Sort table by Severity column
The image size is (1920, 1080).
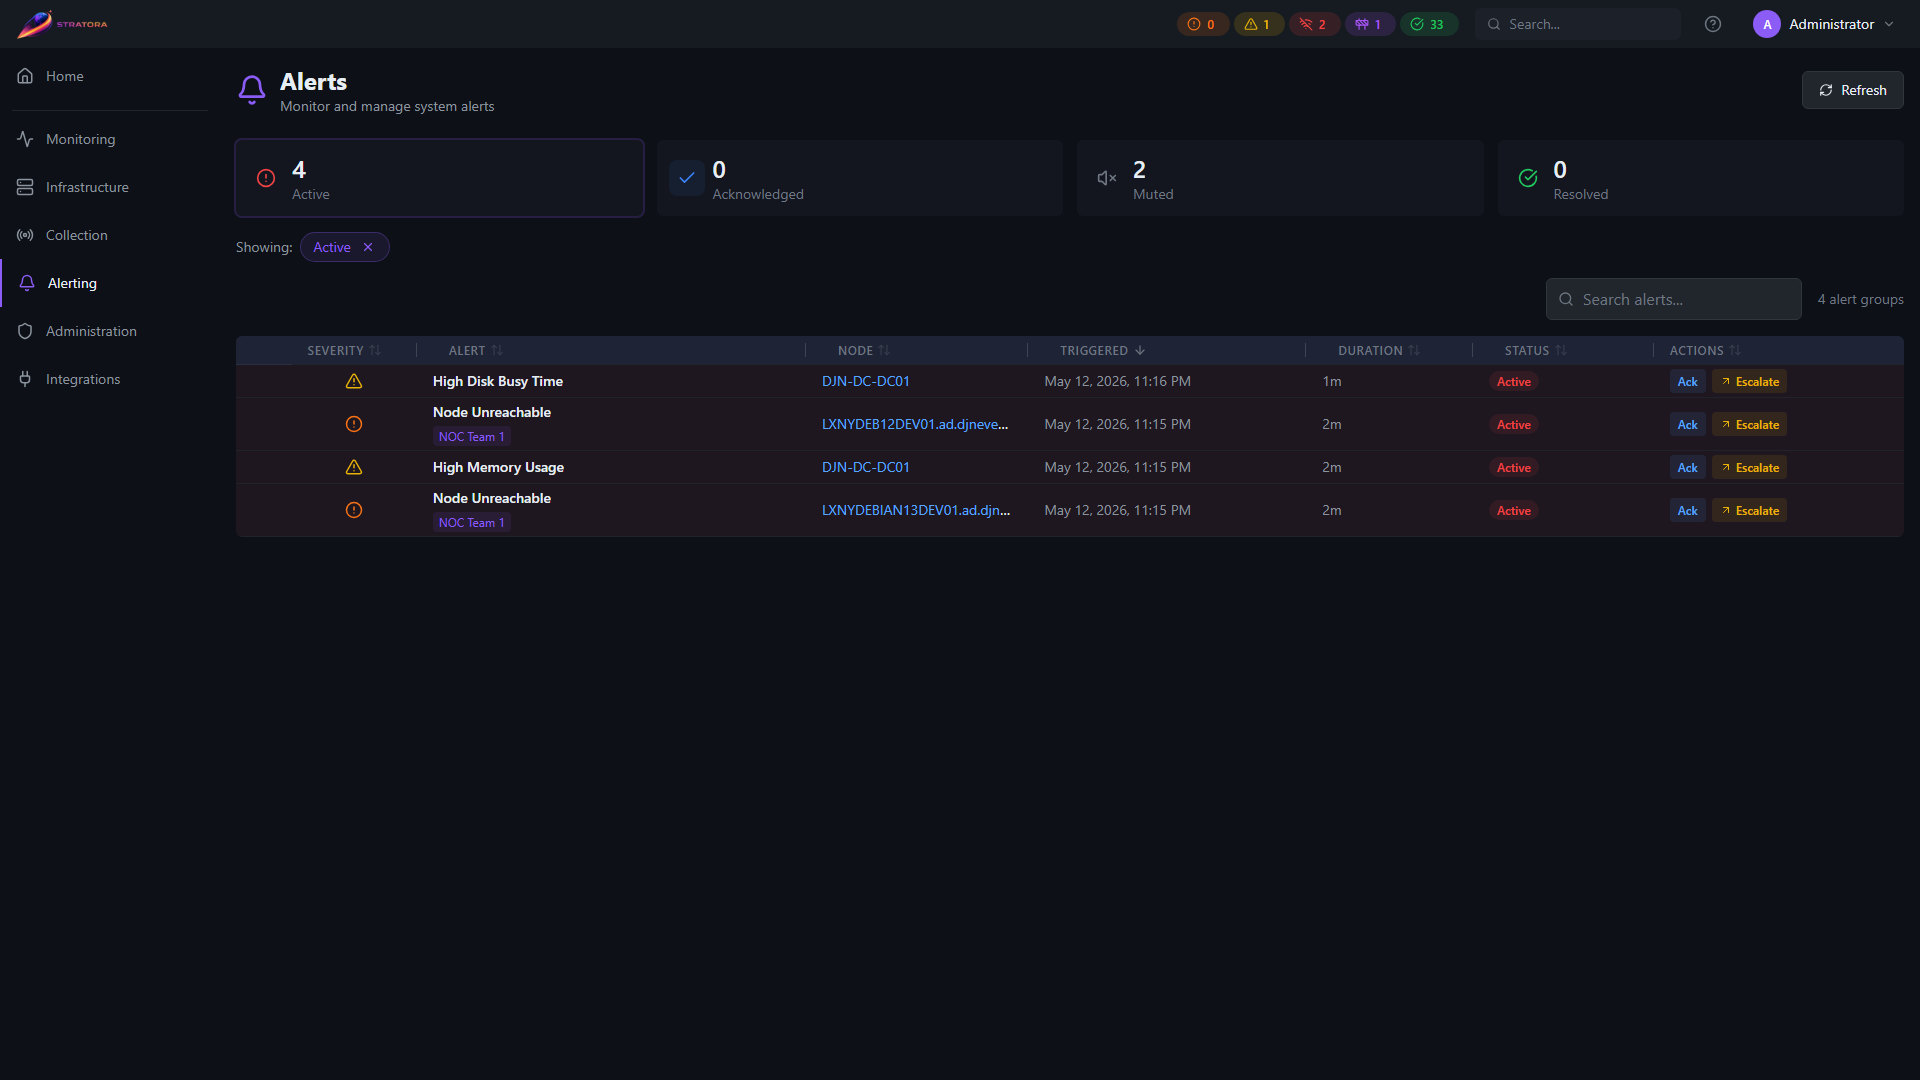pos(343,350)
